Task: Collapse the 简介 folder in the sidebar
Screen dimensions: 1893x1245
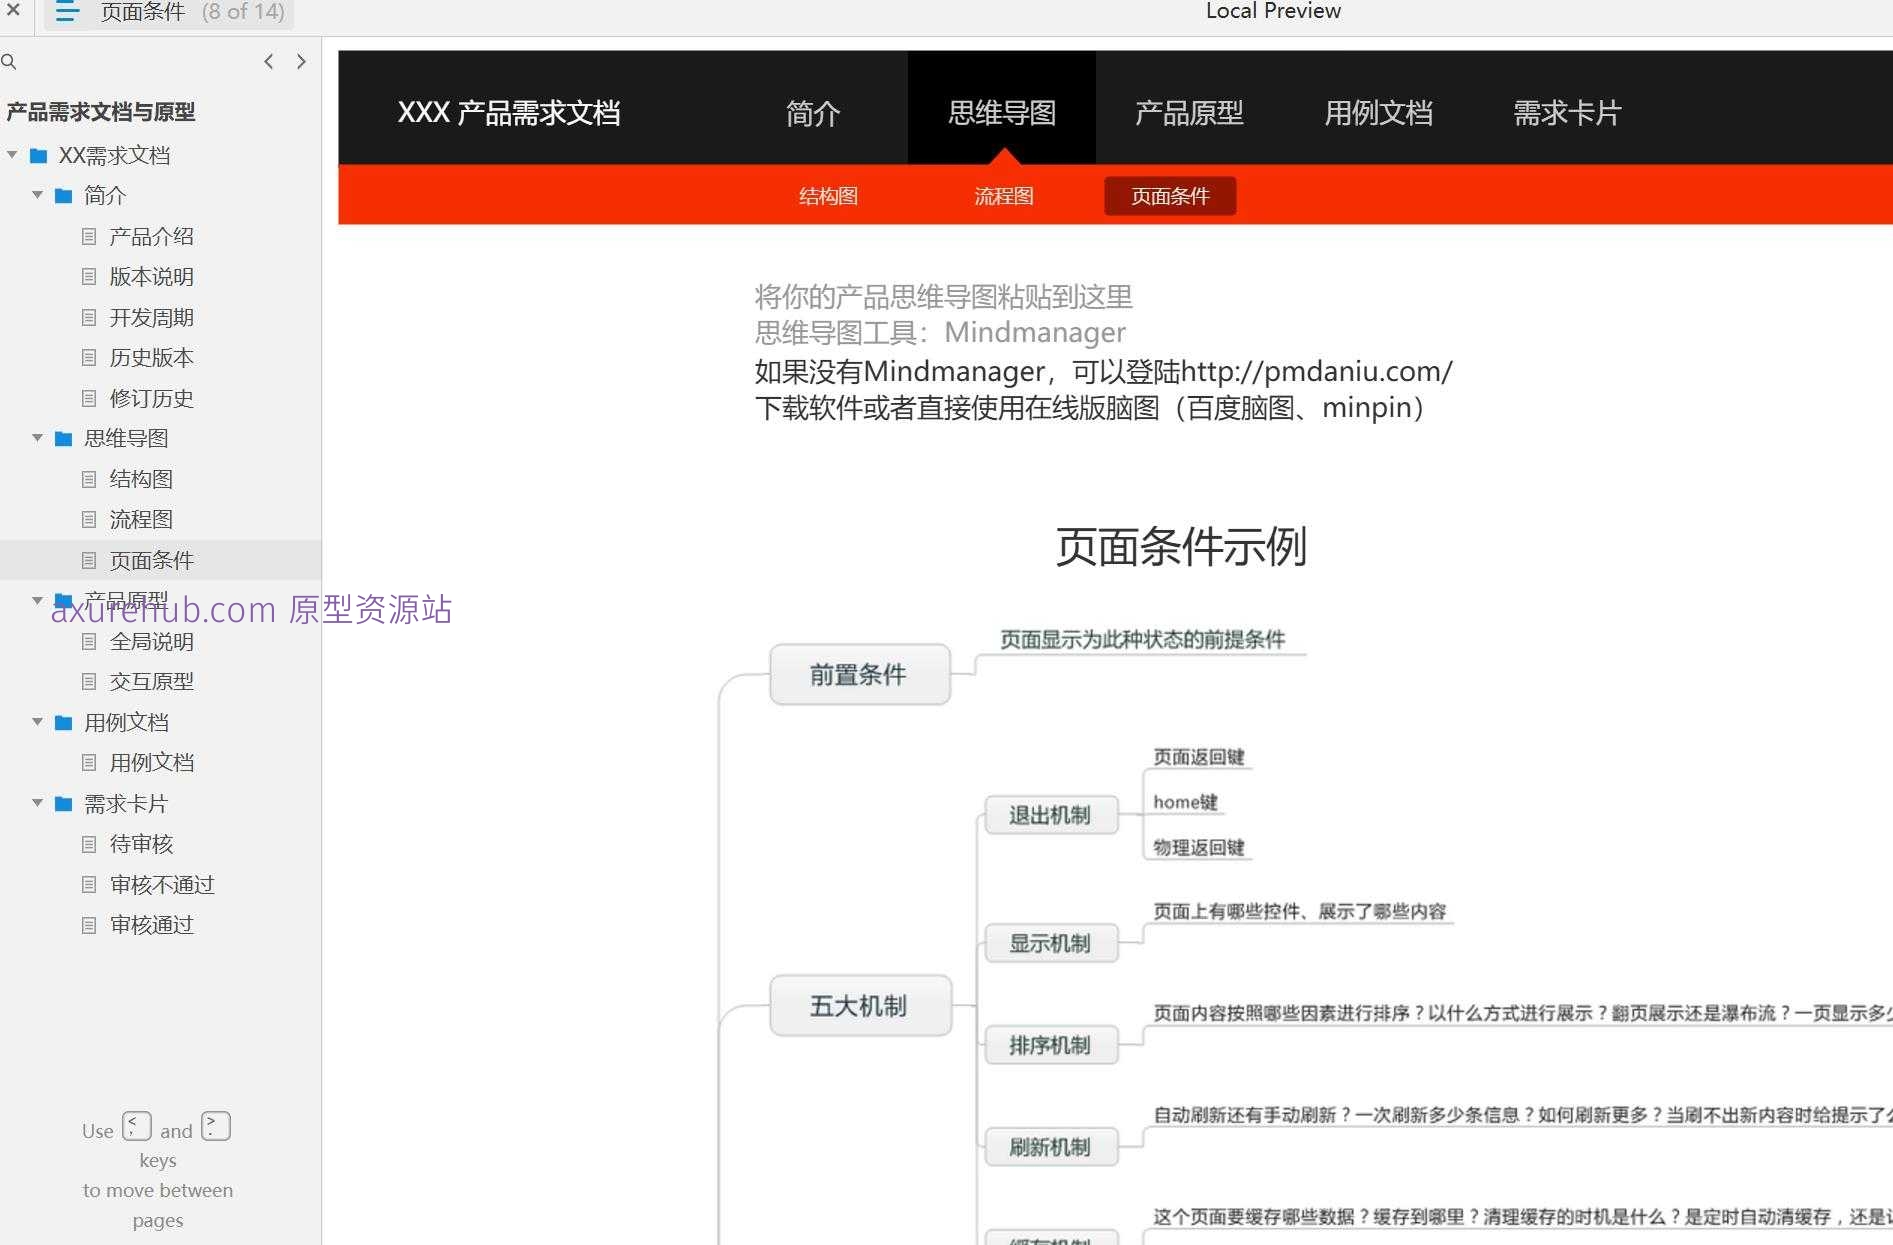Action: coord(37,196)
